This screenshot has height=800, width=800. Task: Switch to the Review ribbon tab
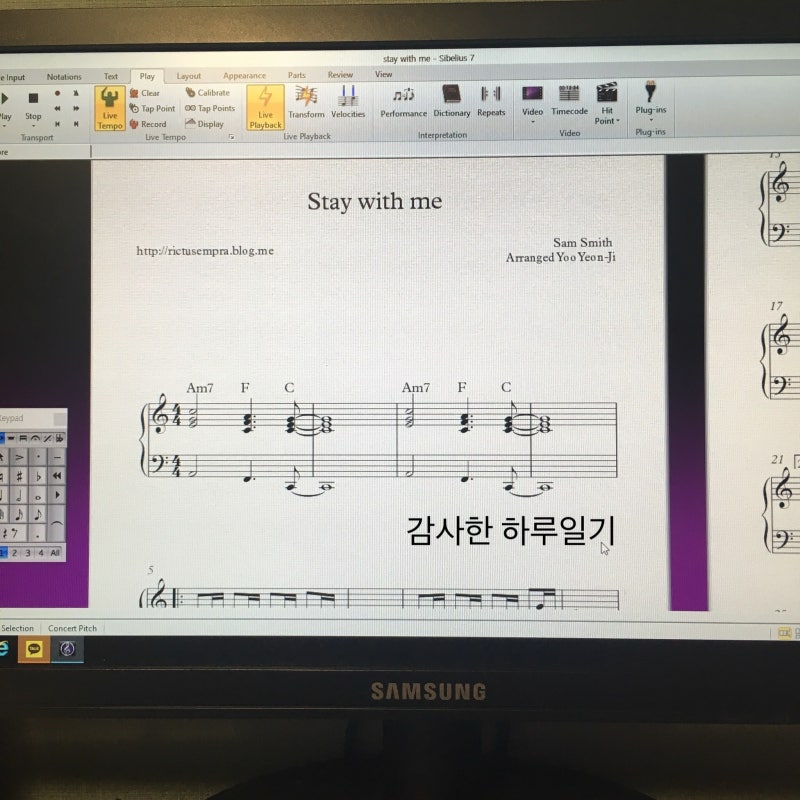[x=340, y=74]
